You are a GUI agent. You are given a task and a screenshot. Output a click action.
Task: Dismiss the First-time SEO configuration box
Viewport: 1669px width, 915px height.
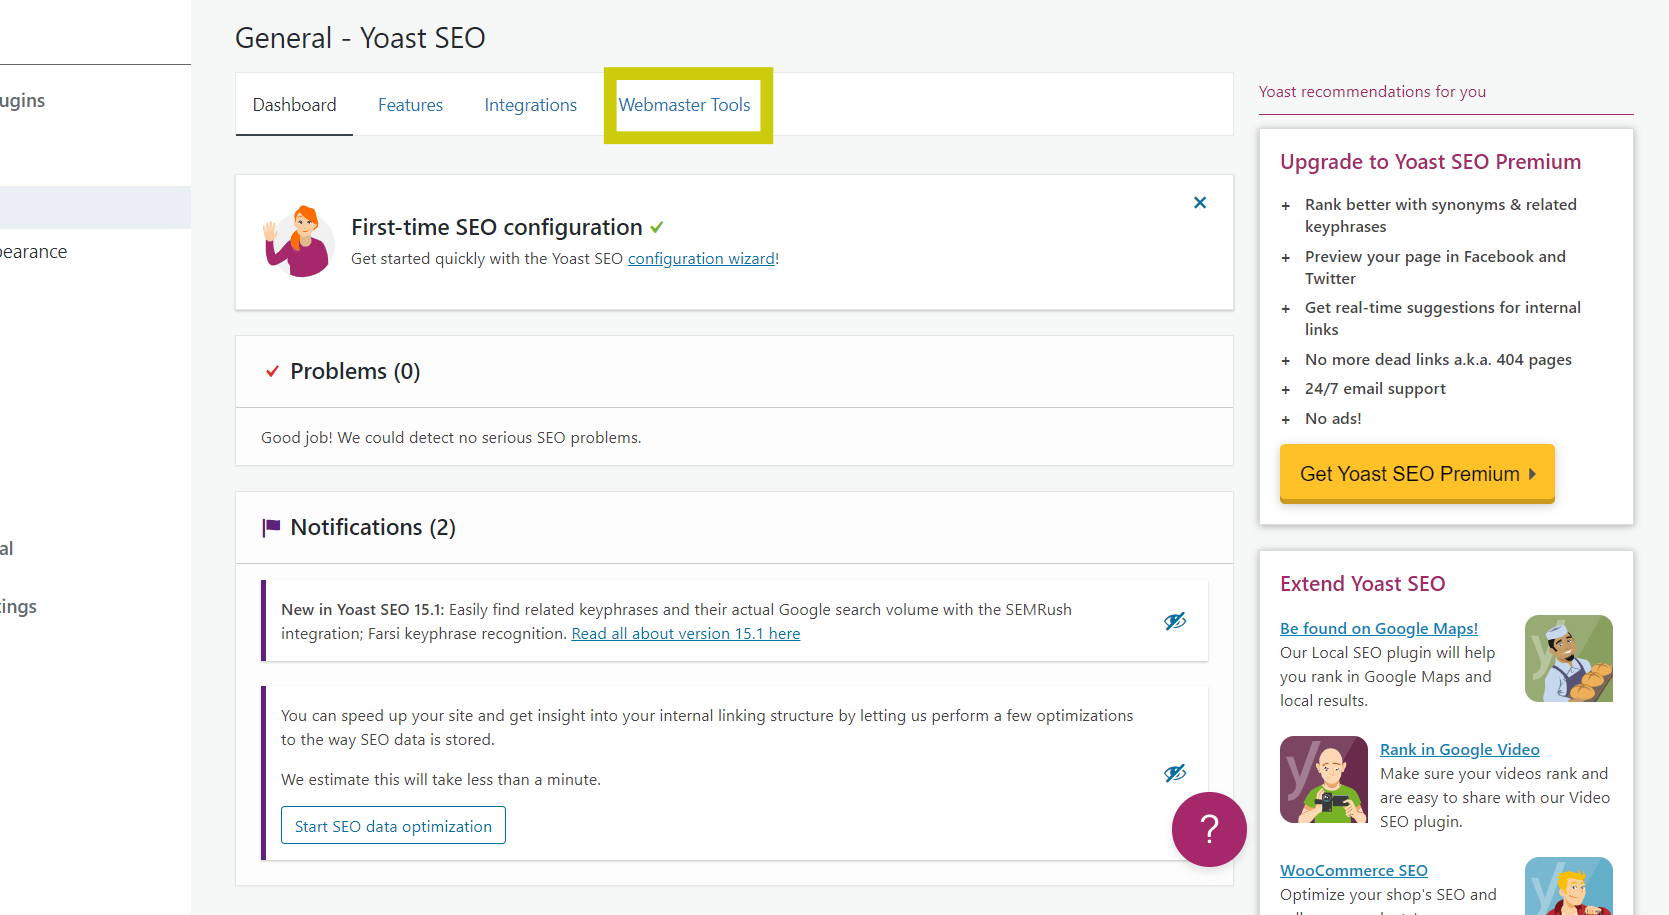click(1200, 203)
